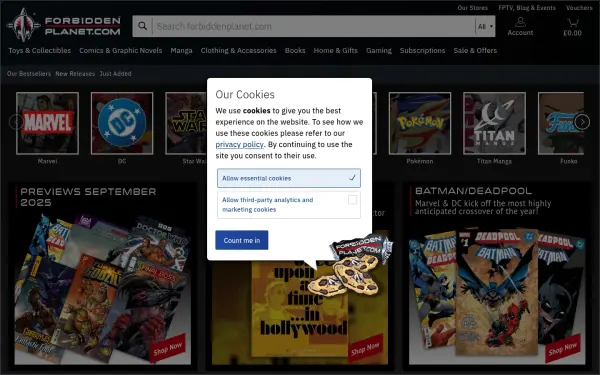Click Shop Now on Hollywood banner

click(365, 348)
